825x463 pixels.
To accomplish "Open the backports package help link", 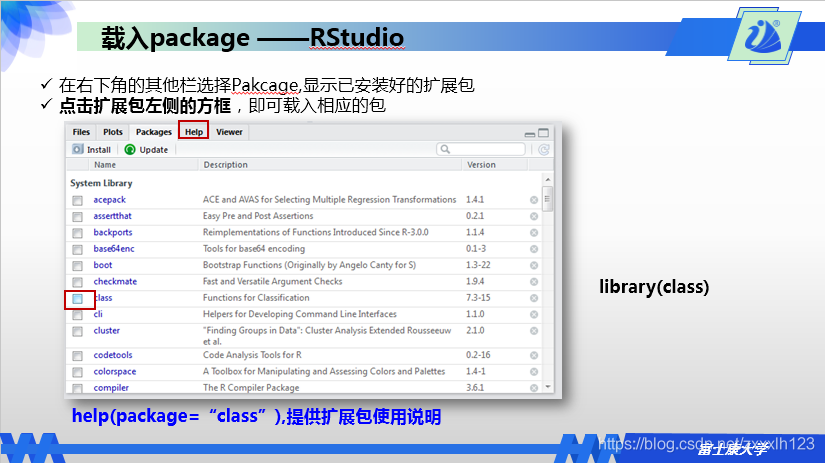I will click(x=113, y=232).
